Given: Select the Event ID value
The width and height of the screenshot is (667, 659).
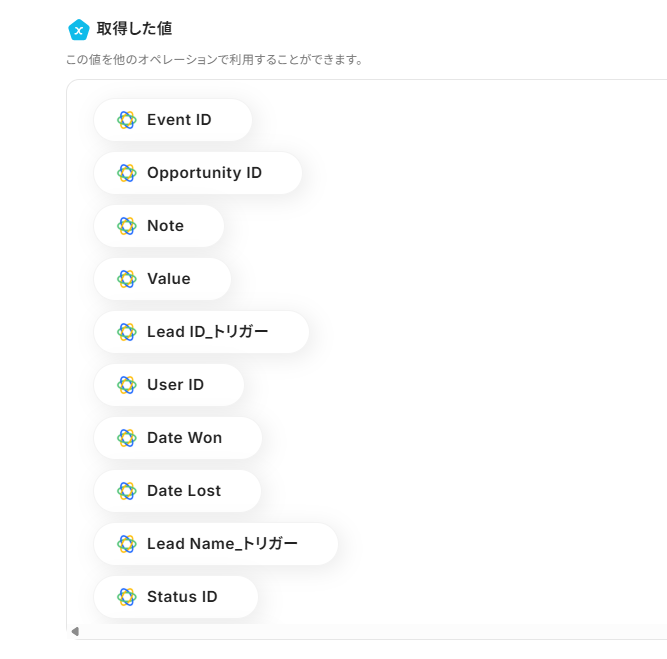Looking at the screenshot, I should click(179, 120).
